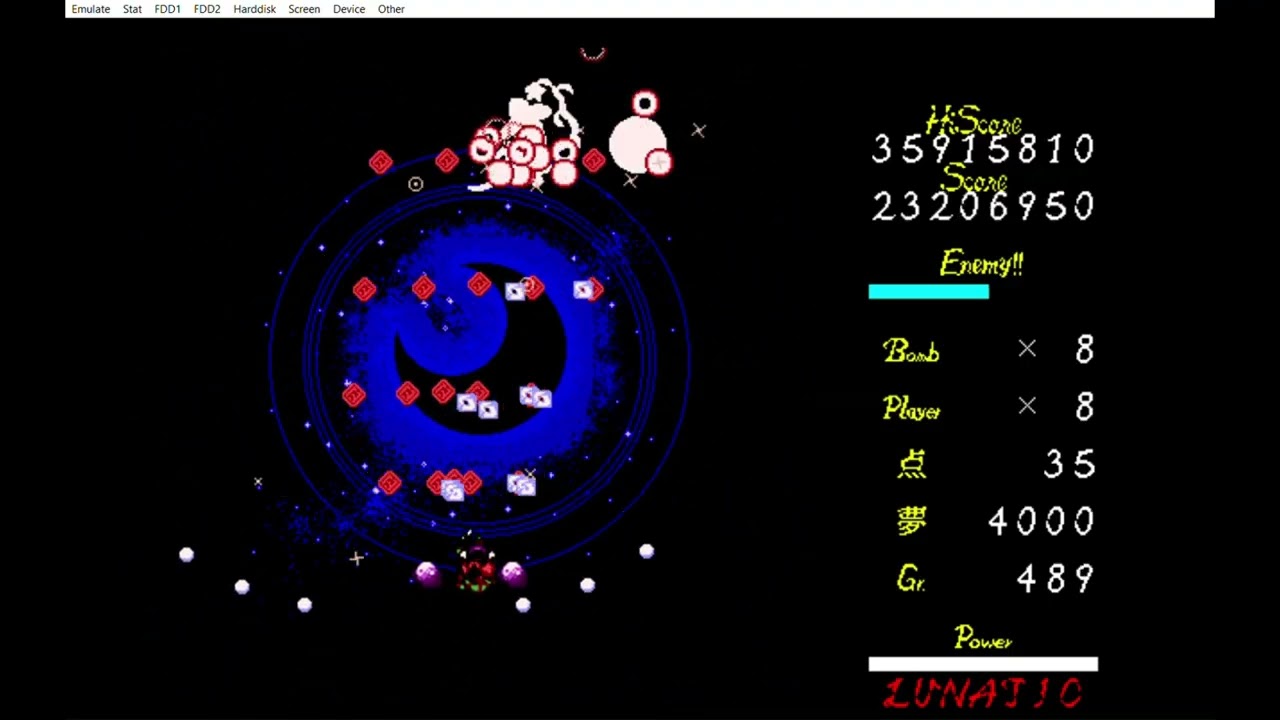The height and width of the screenshot is (720, 1280).
Task: Click the point item count 35
Action: (1070, 464)
